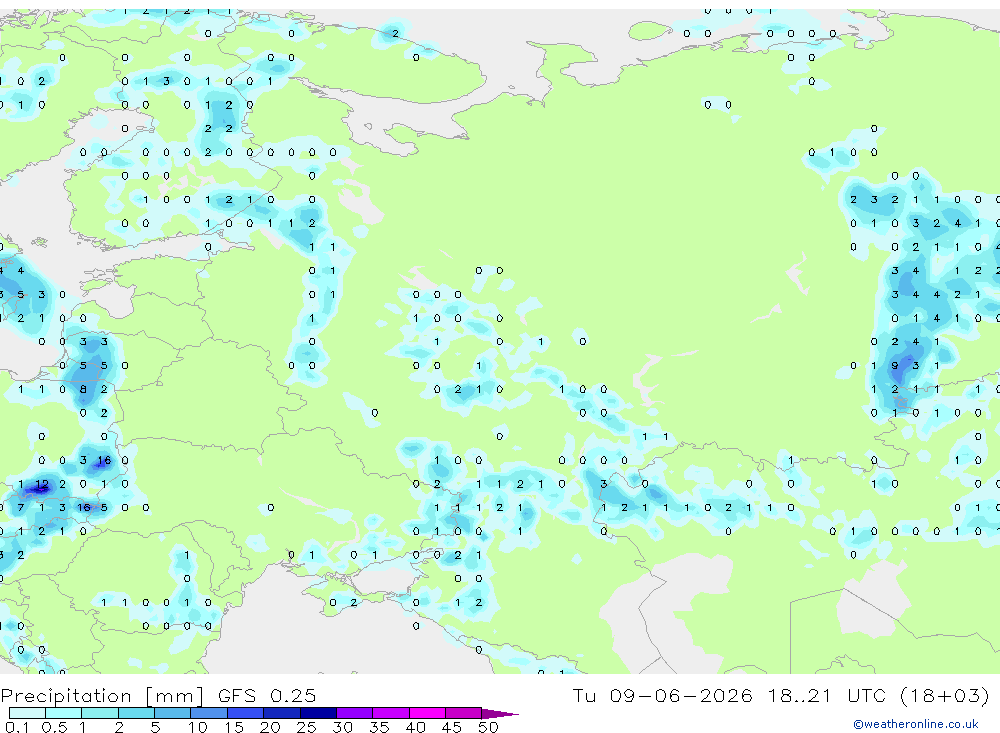
Task: Click the 'Precipitation [mm]' title text
Action: pyautogui.click(x=103, y=695)
